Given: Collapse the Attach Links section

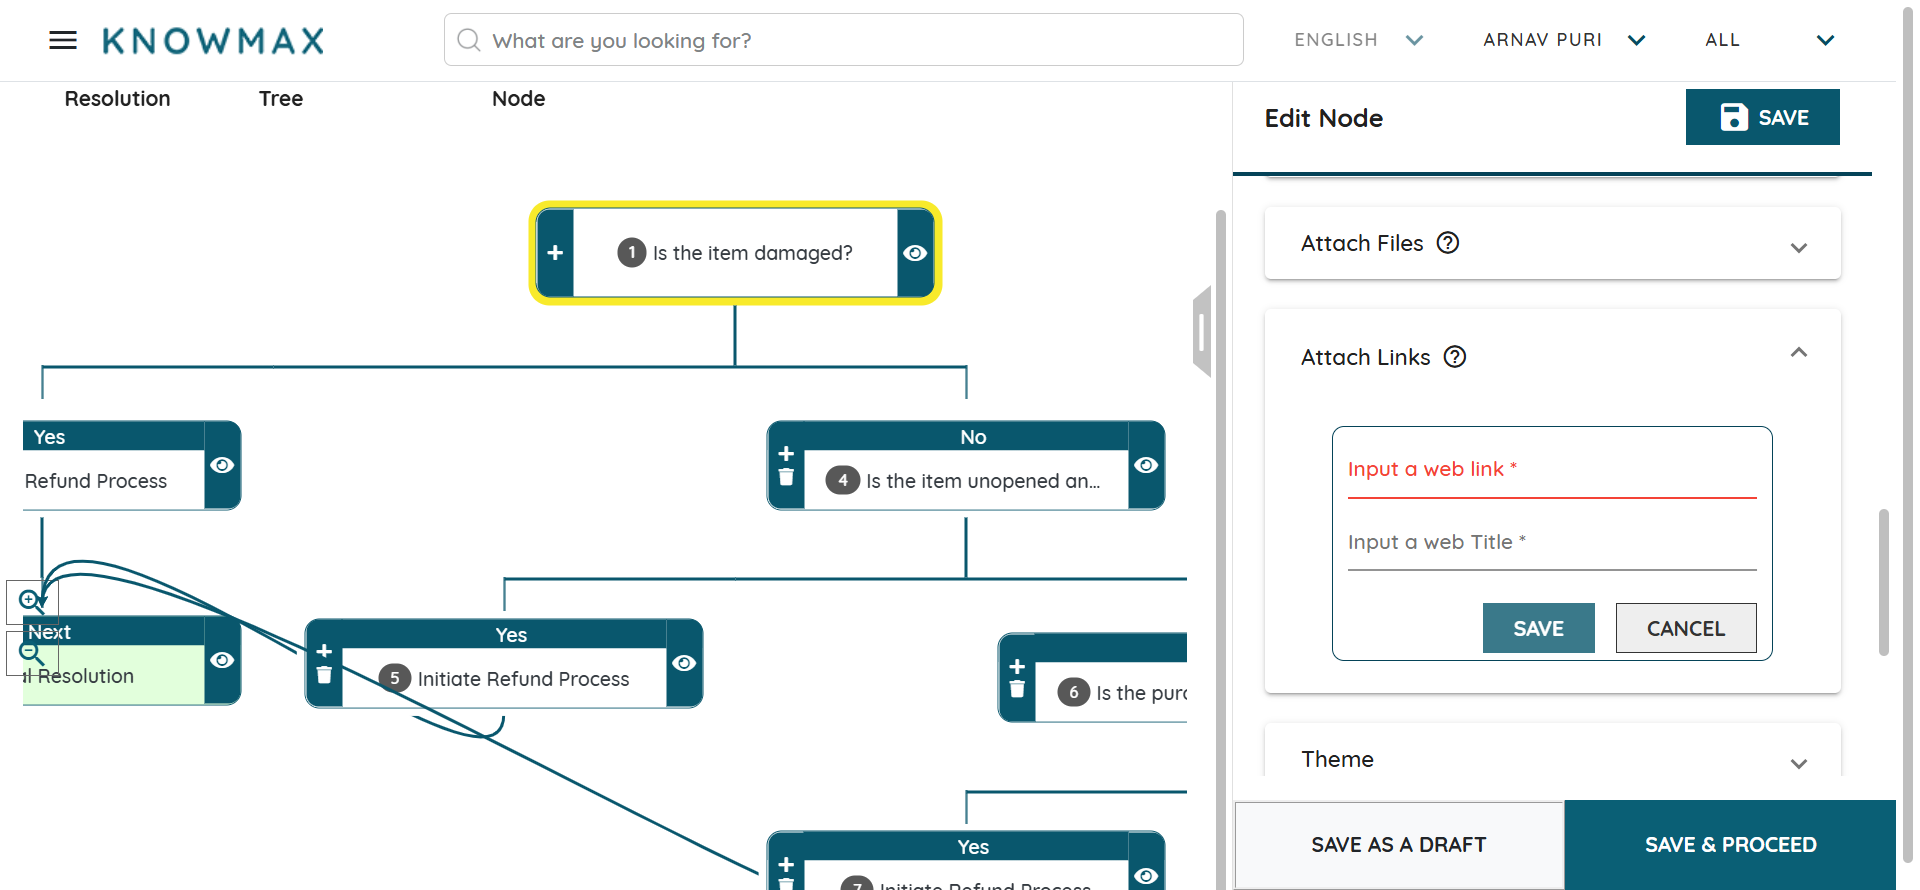Looking at the screenshot, I should point(1798,353).
